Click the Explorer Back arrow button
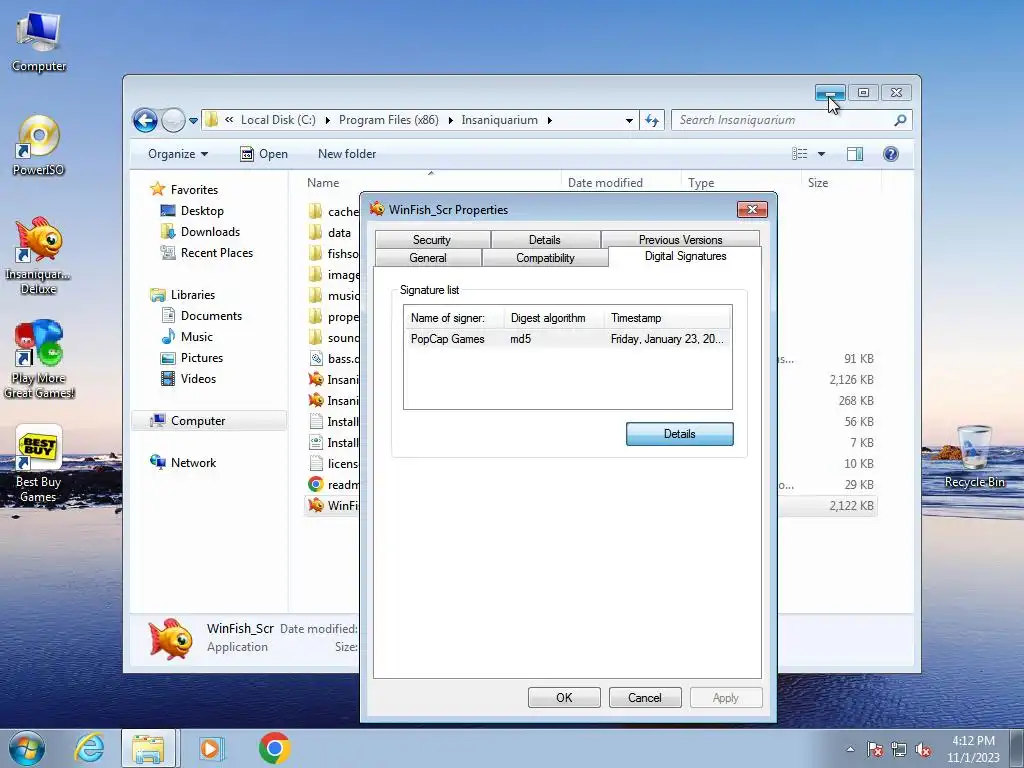Screen dimensions: 1024x768 pos(145,120)
